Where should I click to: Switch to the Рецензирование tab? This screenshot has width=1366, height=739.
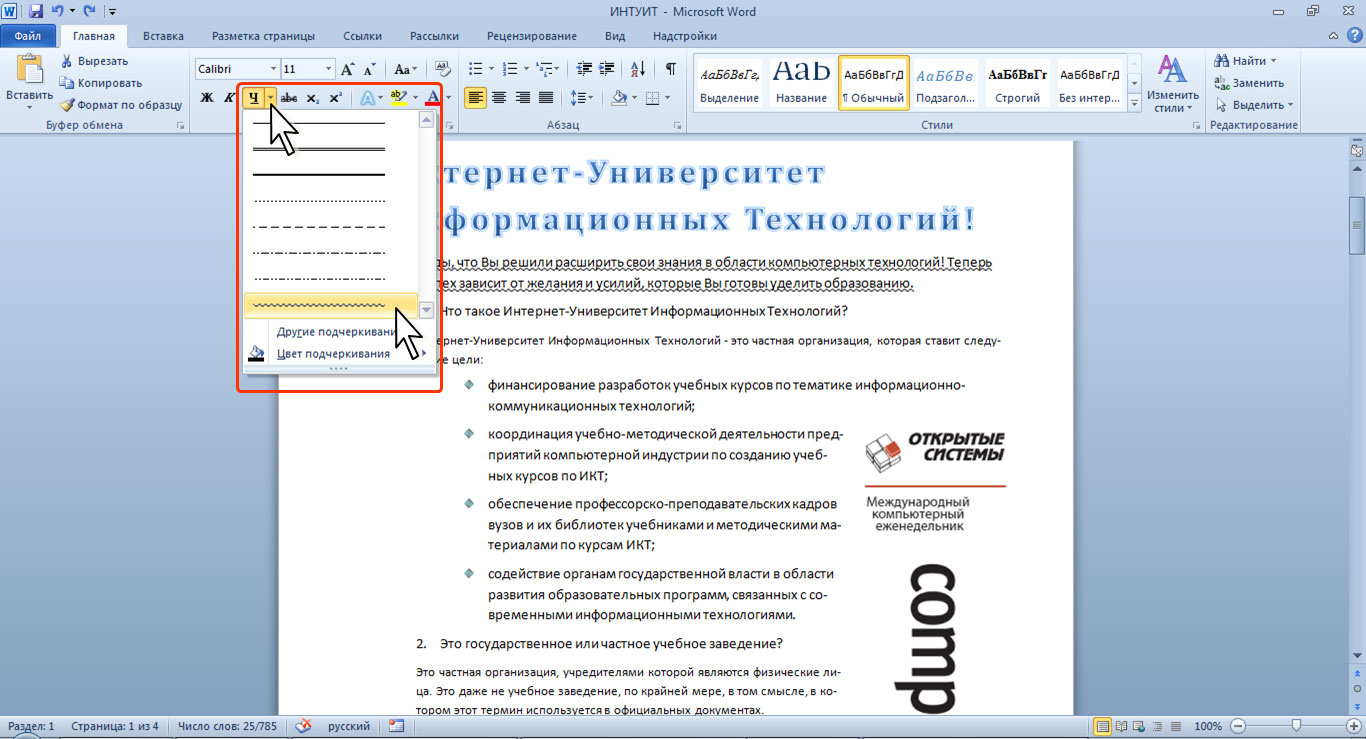click(531, 36)
